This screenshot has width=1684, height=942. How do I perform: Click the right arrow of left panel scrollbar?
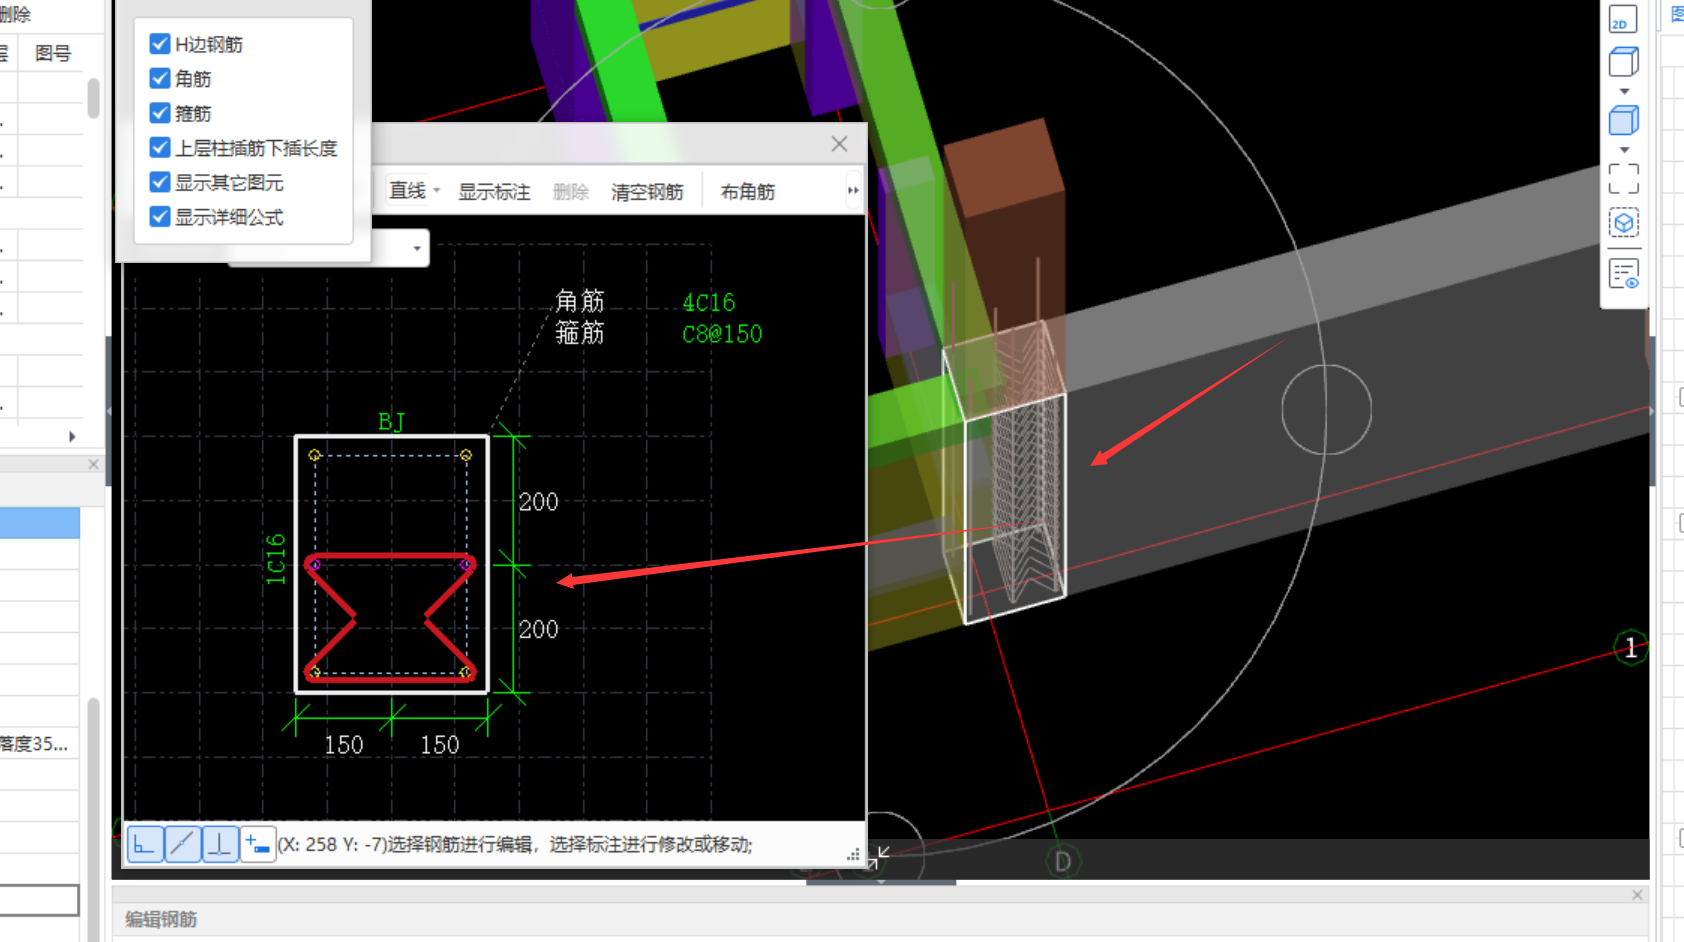(x=72, y=436)
